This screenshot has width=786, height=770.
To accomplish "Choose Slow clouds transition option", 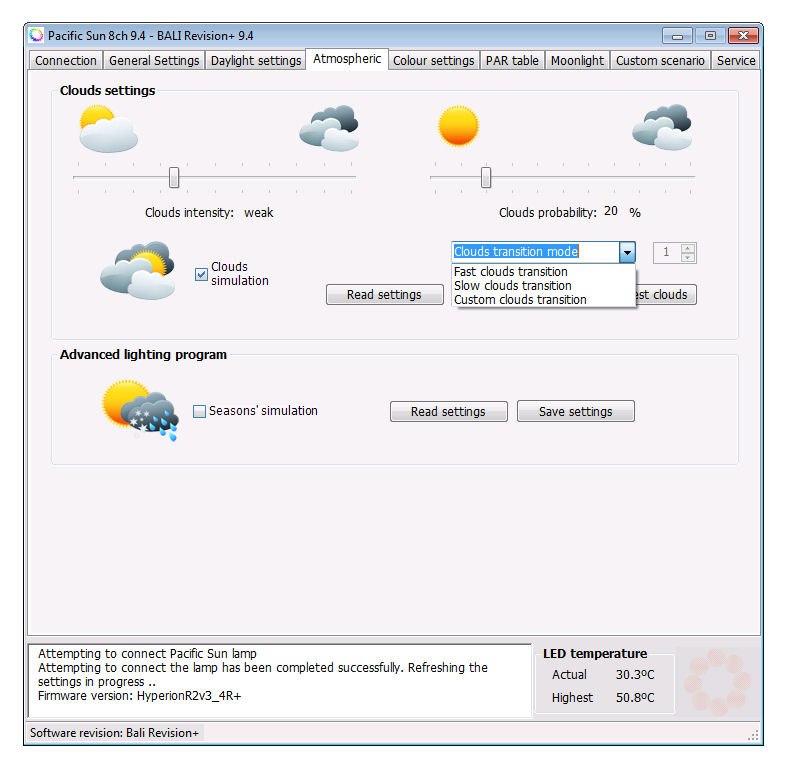I will (x=543, y=286).
